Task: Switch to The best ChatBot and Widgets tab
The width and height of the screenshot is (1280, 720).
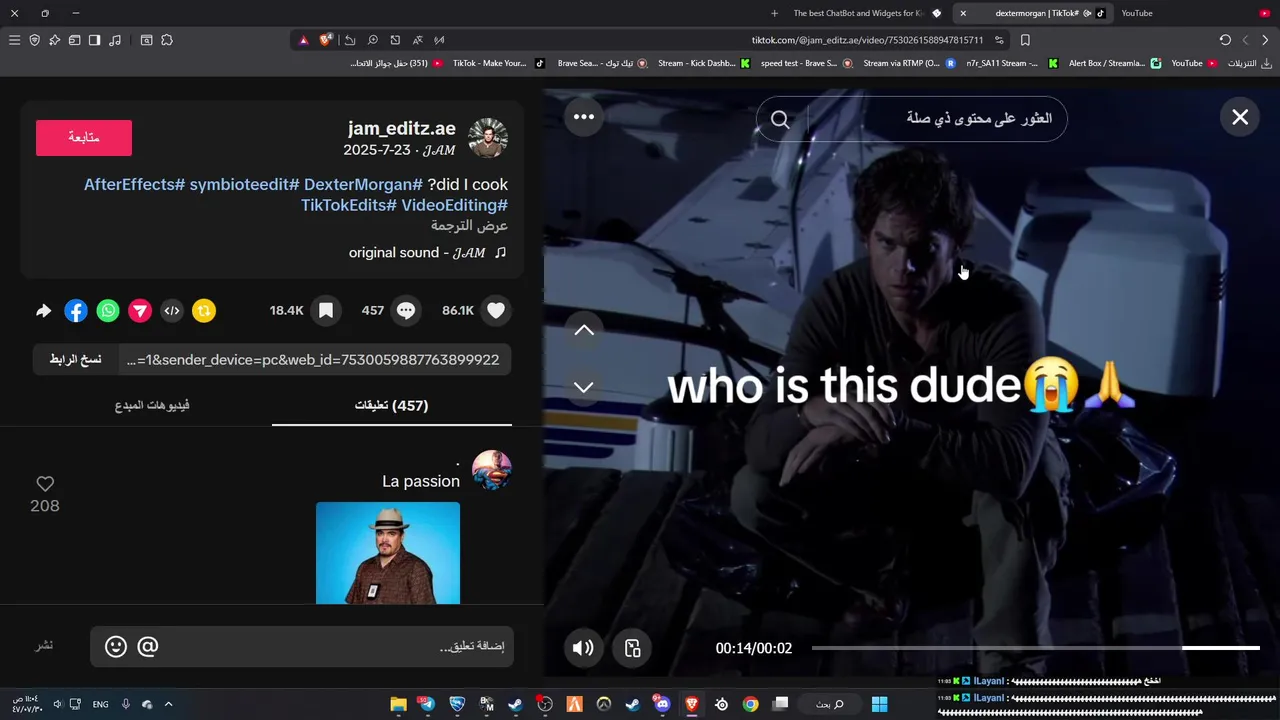Action: pyautogui.click(x=866, y=13)
